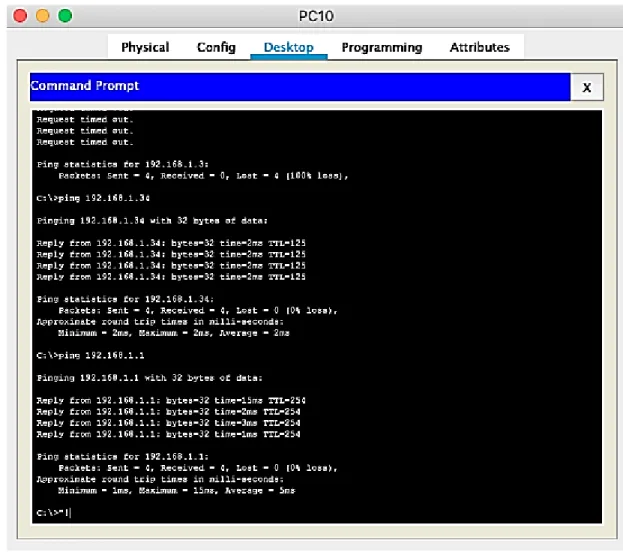Click the 'ping 192.168.1.1' command line

[90, 355]
